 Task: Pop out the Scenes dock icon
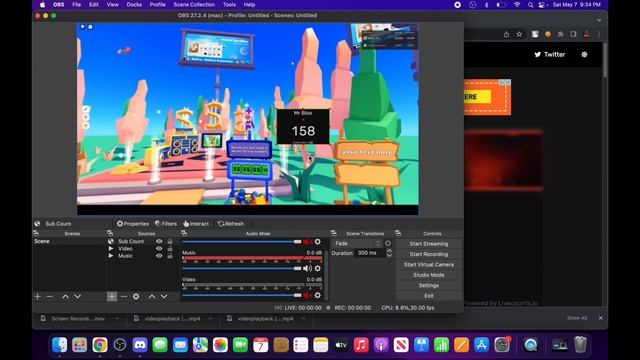(x=36, y=233)
